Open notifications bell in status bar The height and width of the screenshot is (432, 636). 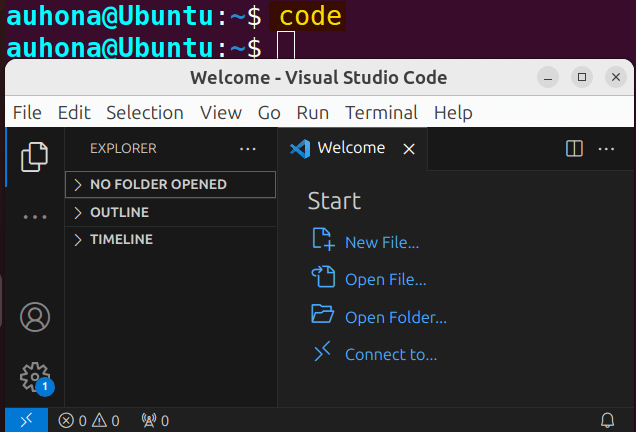click(607, 420)
